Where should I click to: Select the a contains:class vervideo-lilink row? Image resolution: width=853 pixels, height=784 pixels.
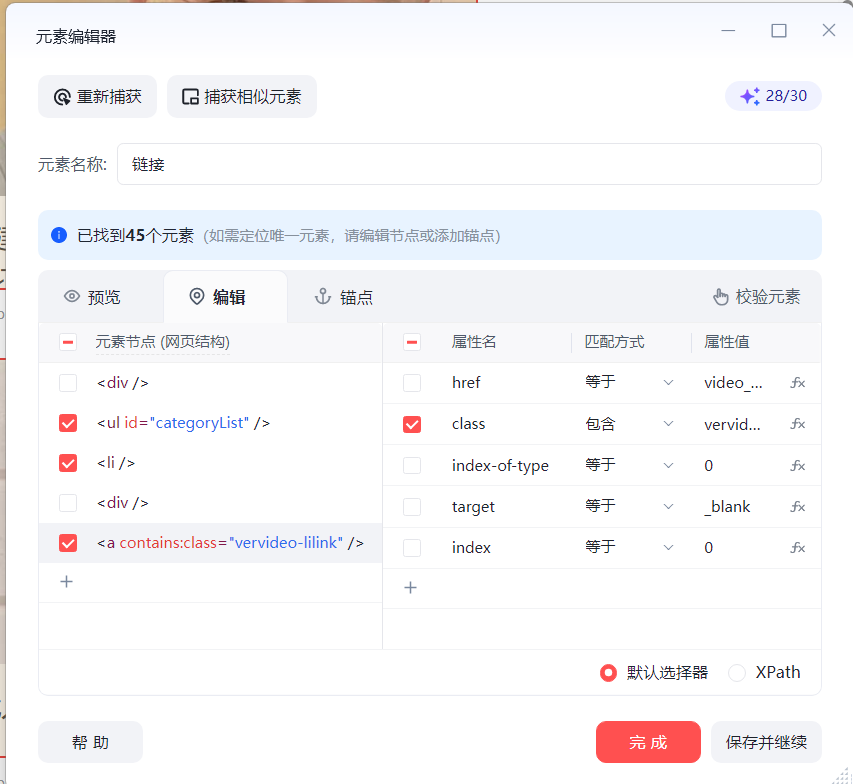pyautogui.click(x=211, y=543)
